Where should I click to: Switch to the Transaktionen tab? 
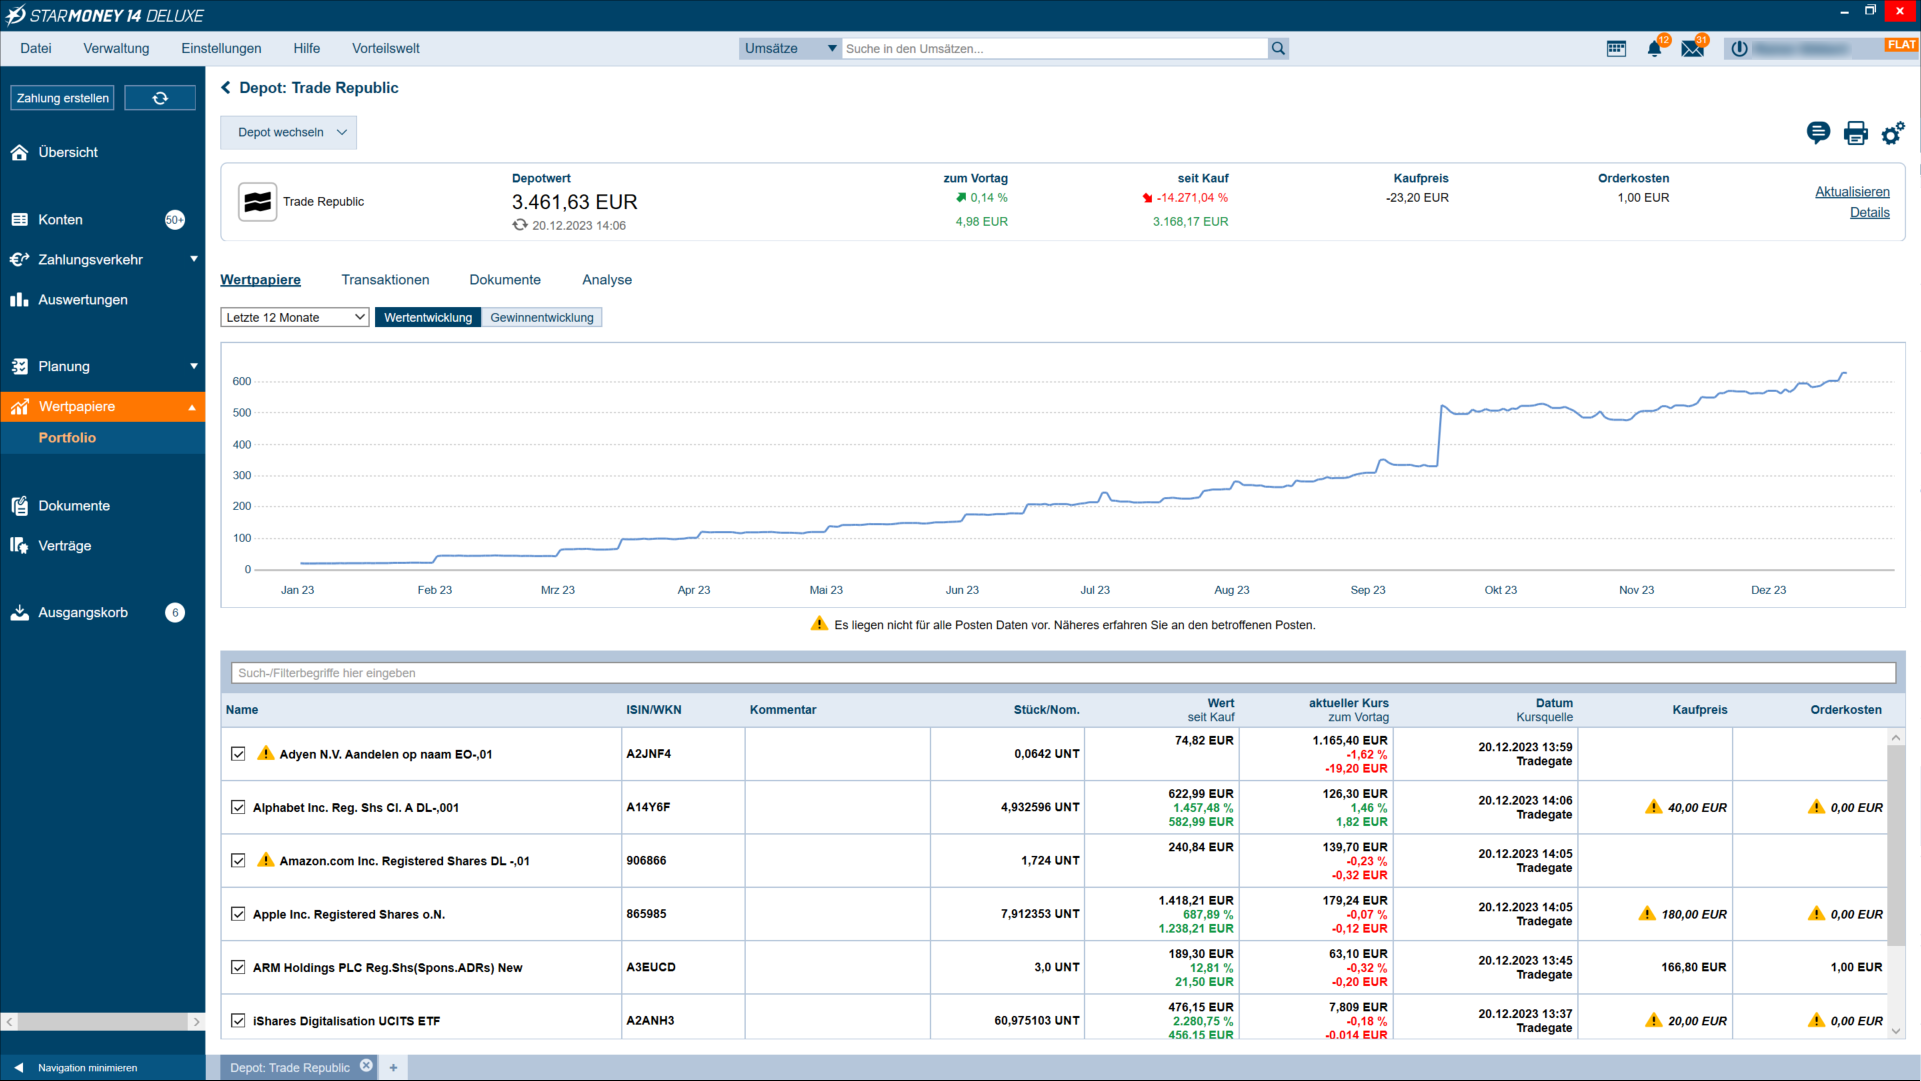tap(385, 280)
